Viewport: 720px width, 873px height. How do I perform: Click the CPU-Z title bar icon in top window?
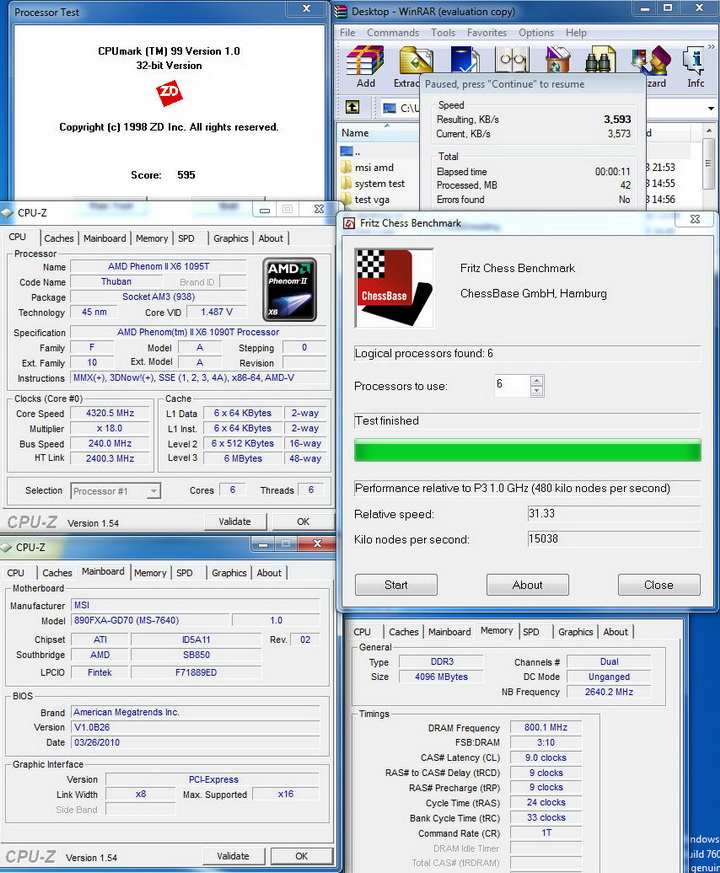click(x=7, y=213)
